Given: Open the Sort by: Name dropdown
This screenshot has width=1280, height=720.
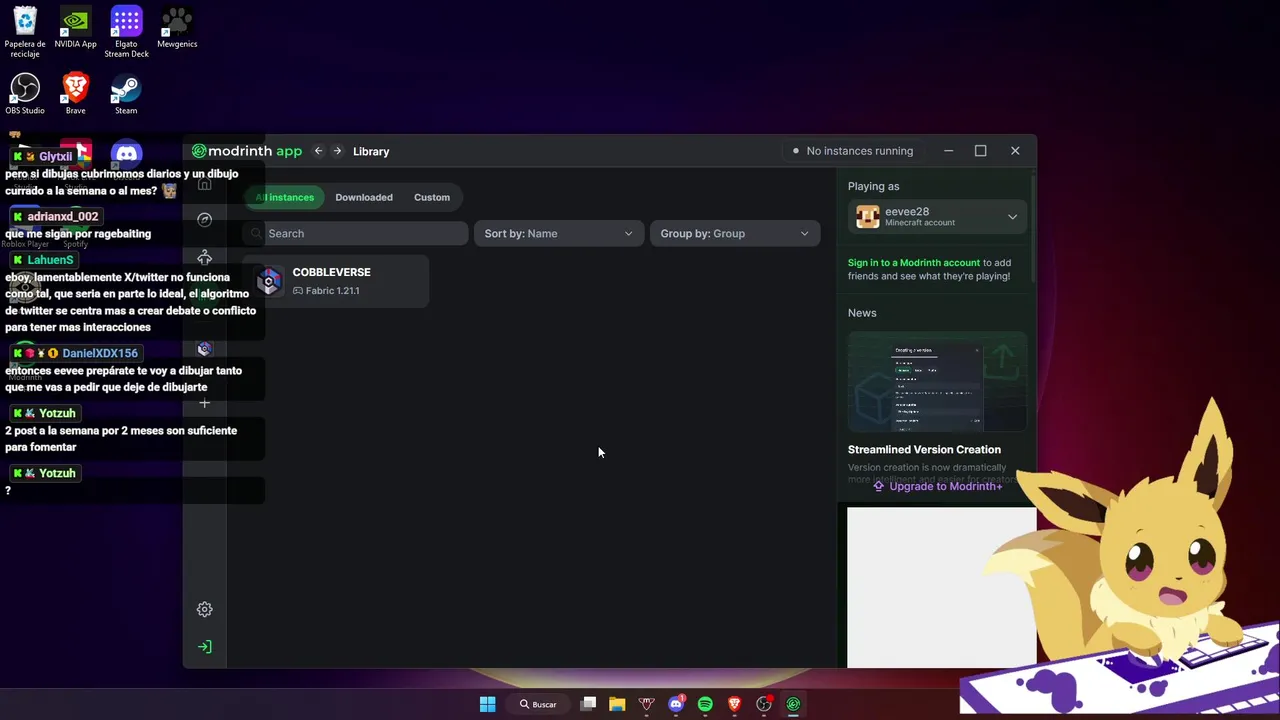Looking at the screenshot, I should click(x=559, y=233).
